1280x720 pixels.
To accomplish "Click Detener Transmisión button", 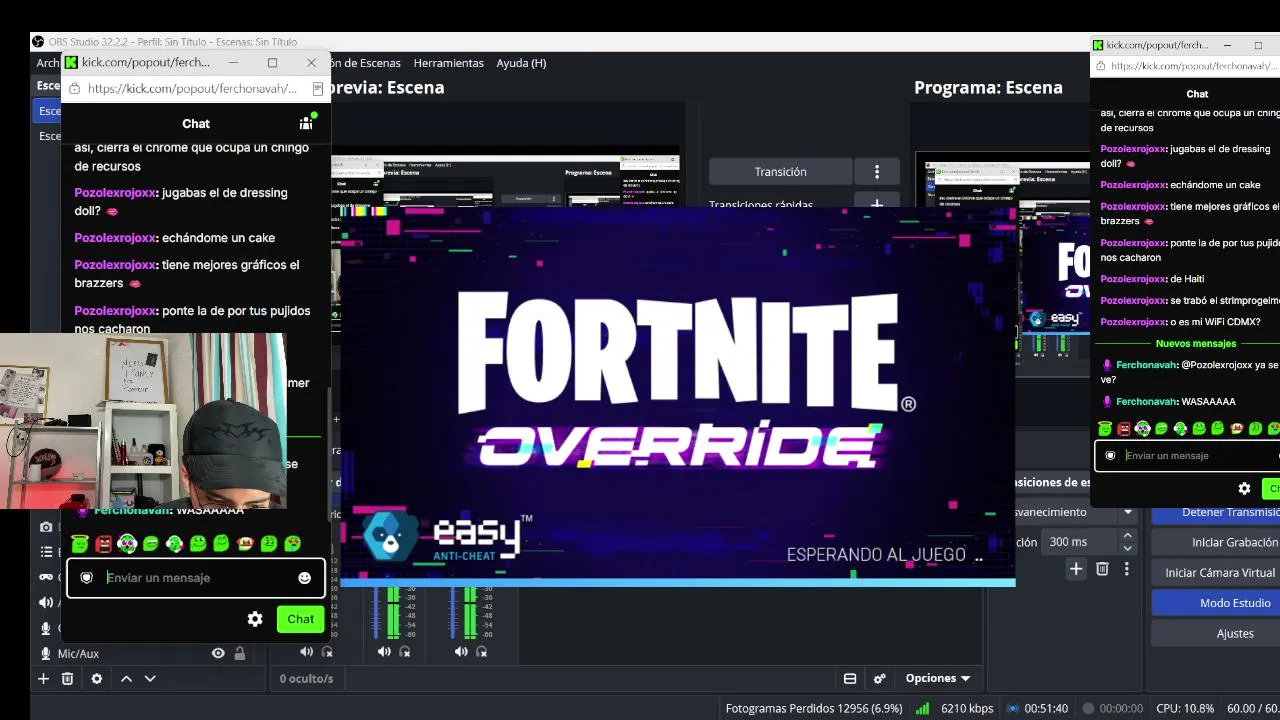I will pyautogui.click(x=1216, y=512).
